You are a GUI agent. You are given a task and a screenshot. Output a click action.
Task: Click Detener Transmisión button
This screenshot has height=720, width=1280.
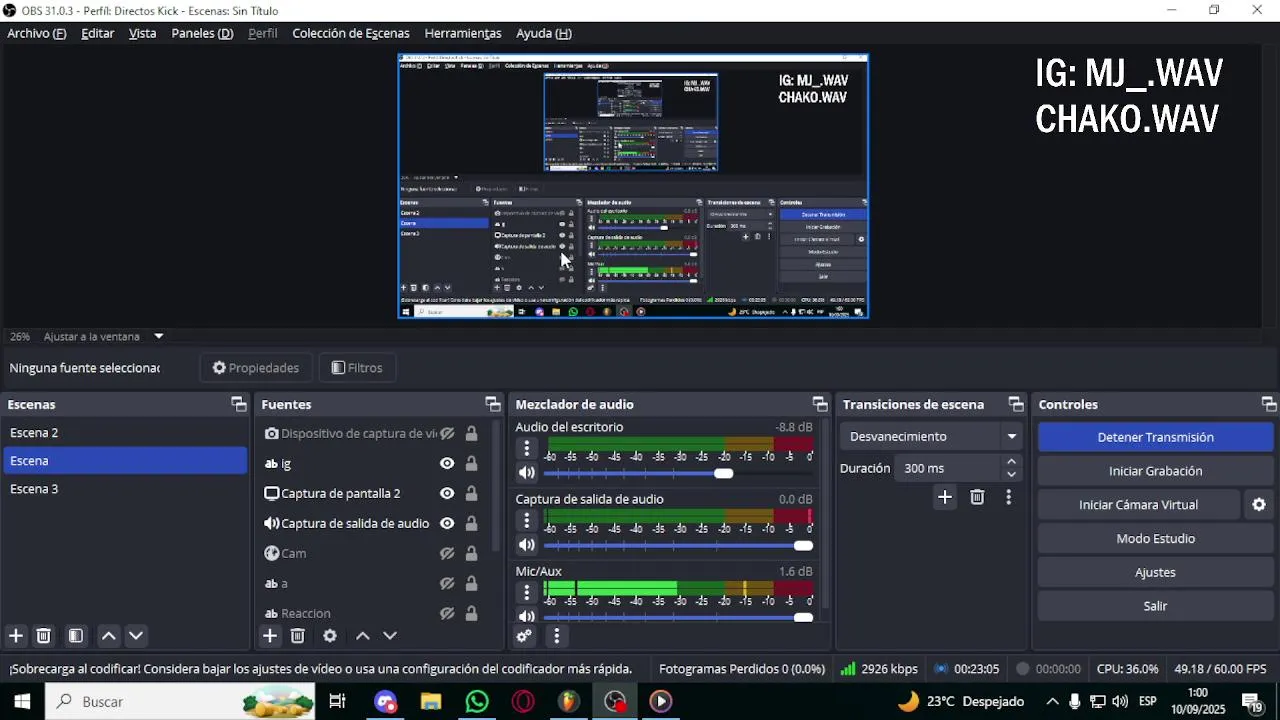(1155, 437)
